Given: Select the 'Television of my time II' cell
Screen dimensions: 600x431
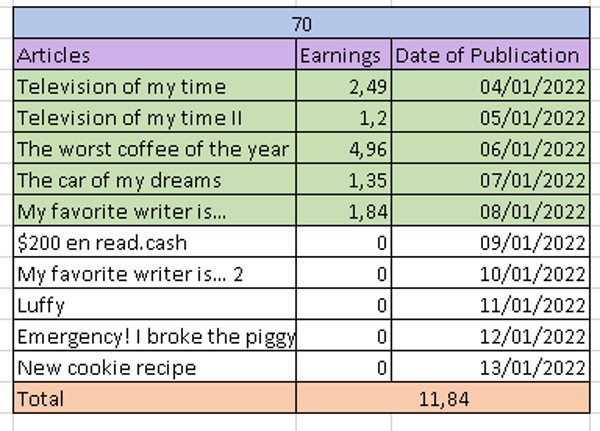Looking at the screenshot, I should point(155,117).
